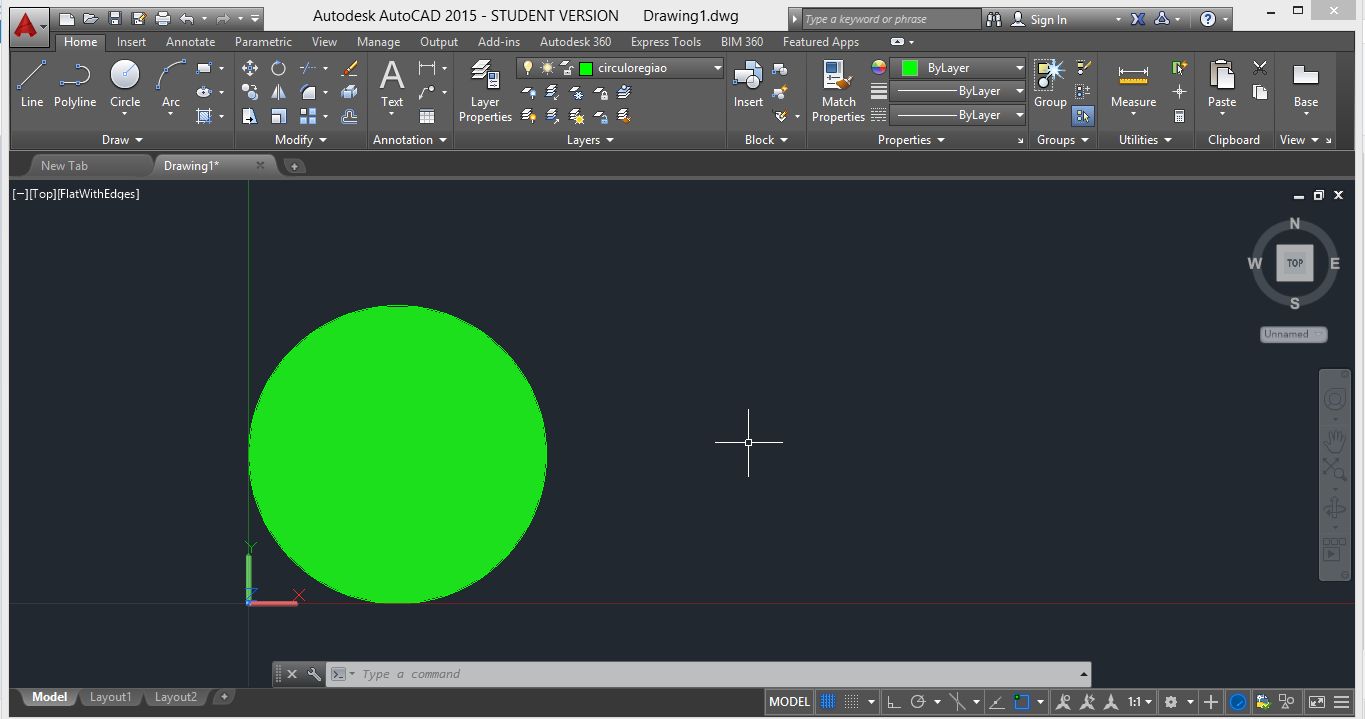Select the Line drawing tool
The height and width of the screenshot is (719, 1365).
(x=32, y=84)
